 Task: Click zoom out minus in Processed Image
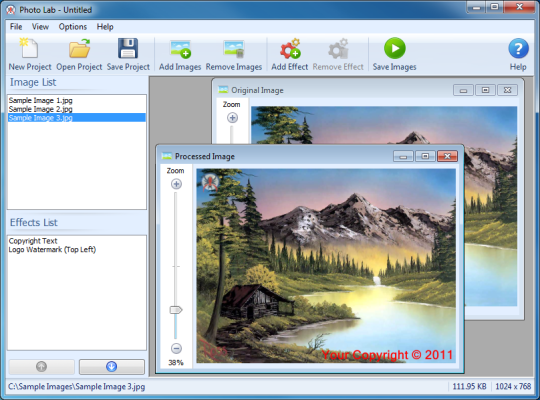click(176, 349)
